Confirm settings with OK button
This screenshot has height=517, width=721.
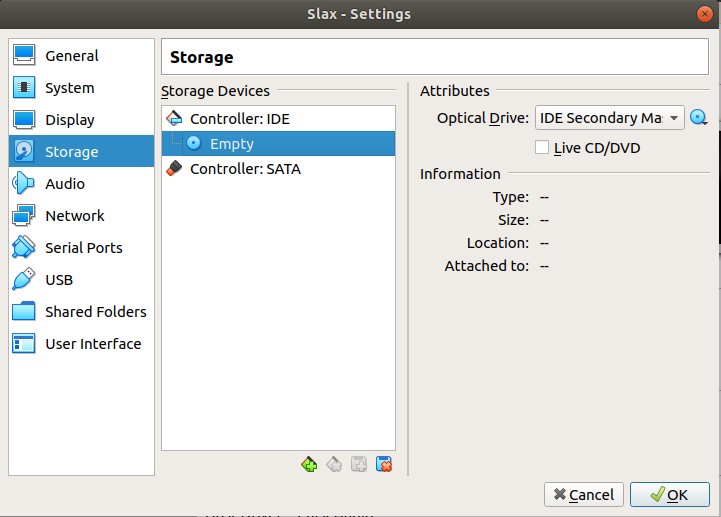pos(670,494)
